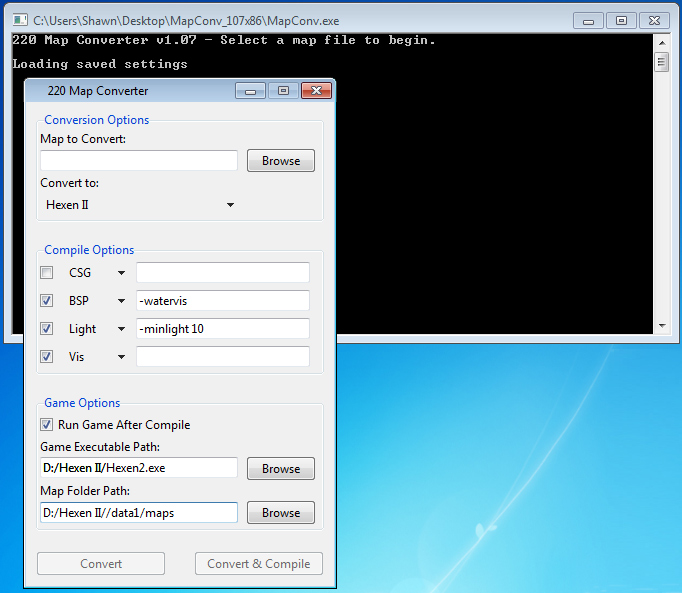
Task: Click the console vertical scrollbar thumb
Action: tap(662, 62)
